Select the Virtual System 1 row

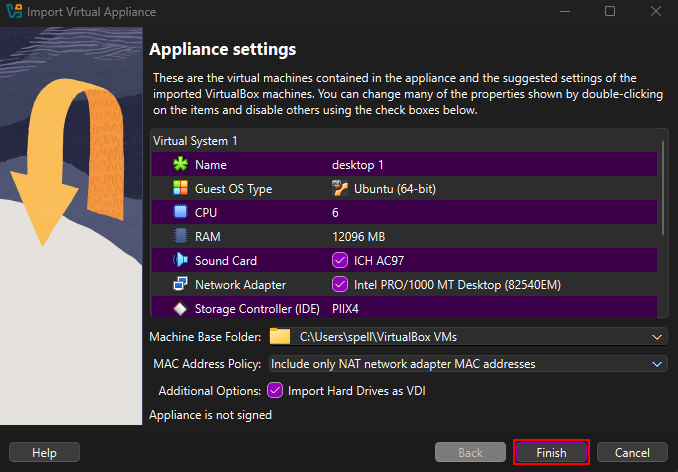404,141
